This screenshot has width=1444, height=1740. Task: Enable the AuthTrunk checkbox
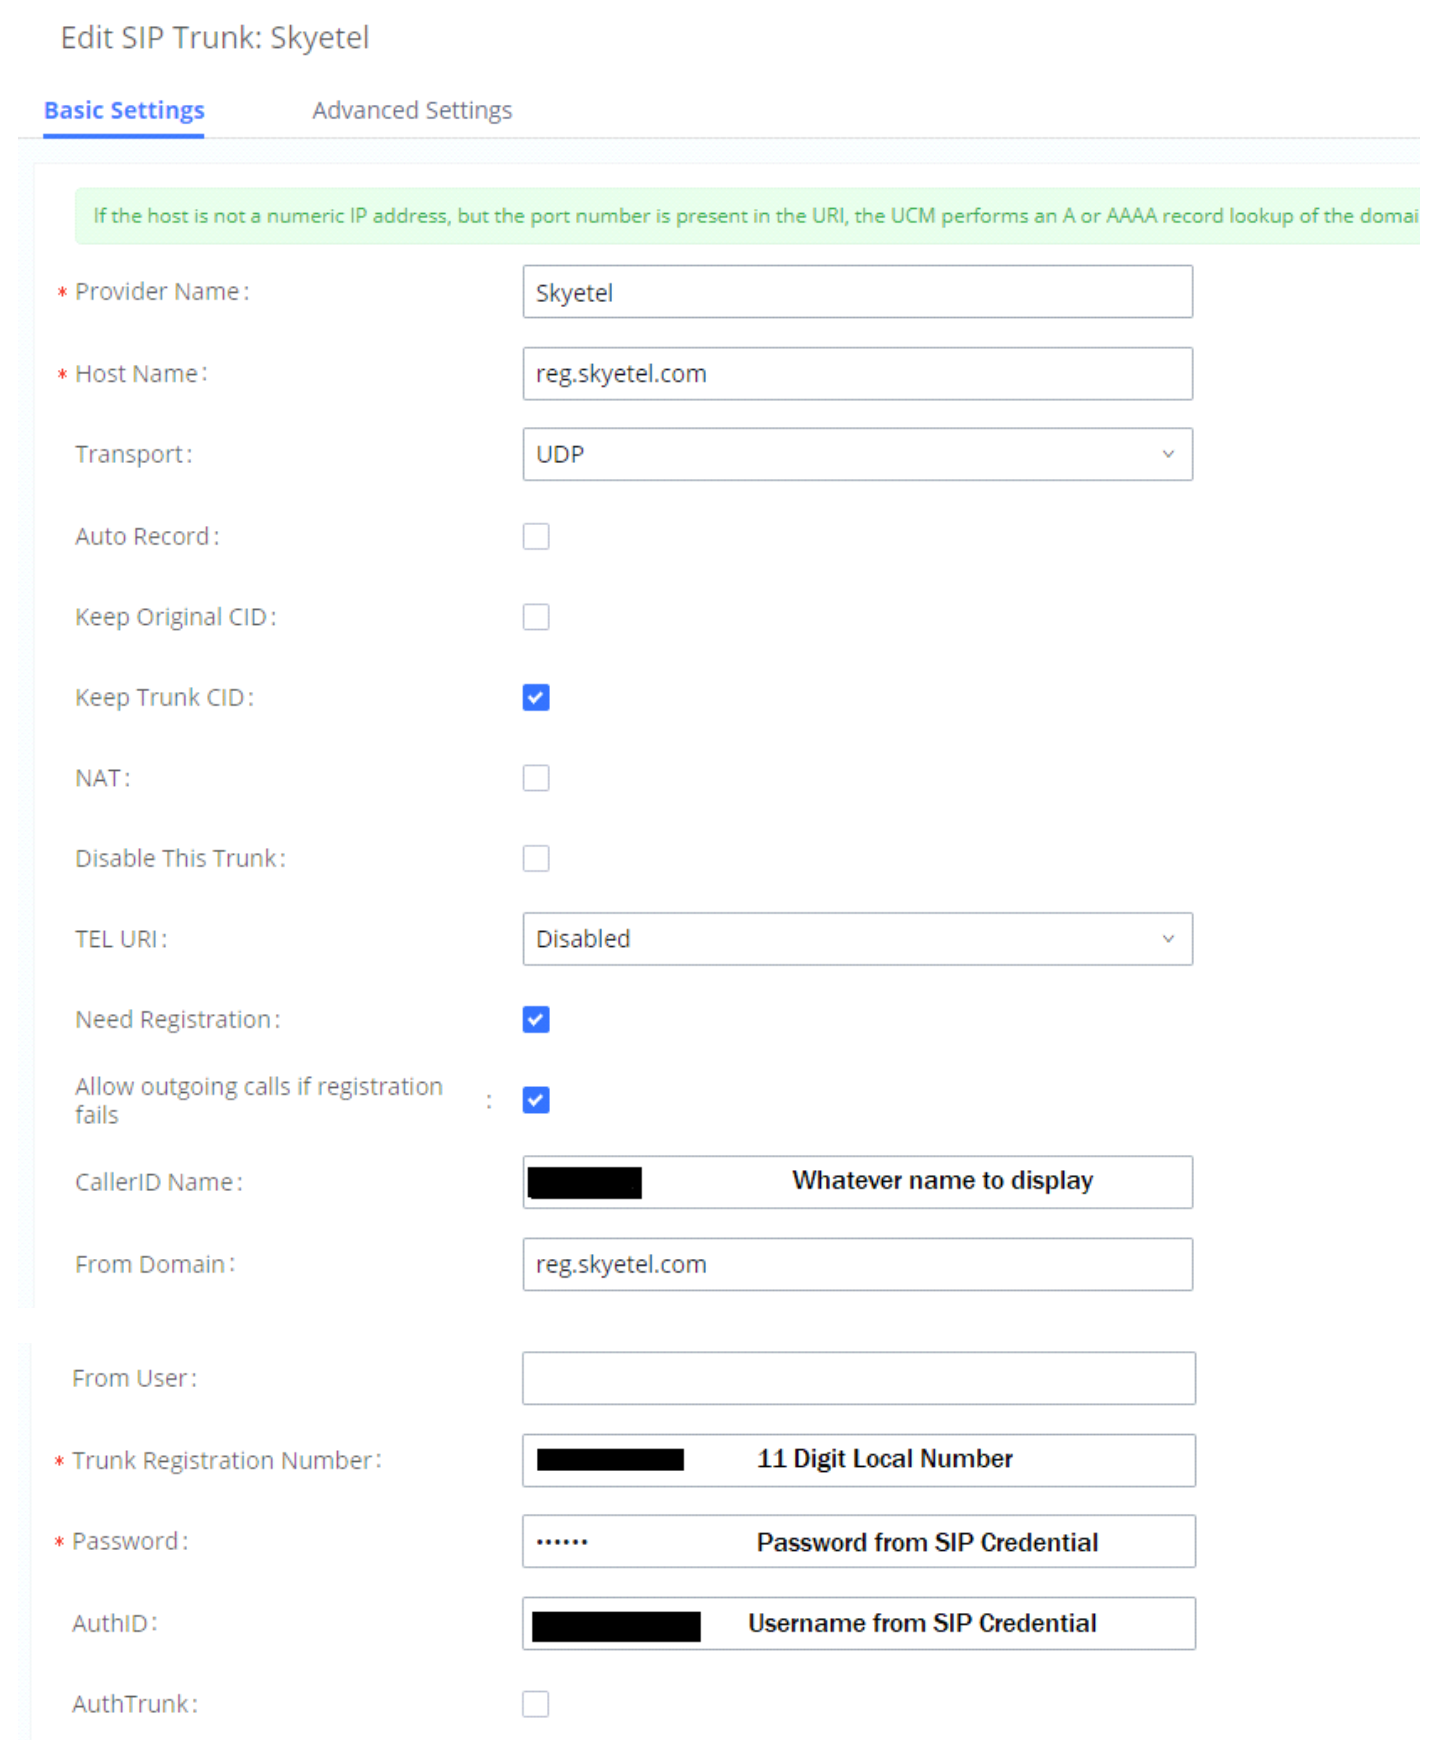tap(536, 1704)
